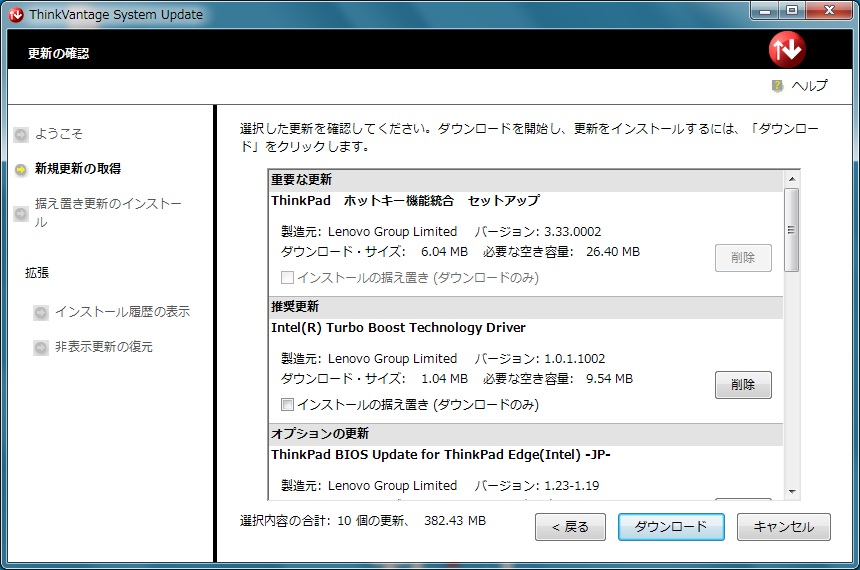Close the System Update window
This screenshot has height=570, width=860.
click(829, 10)
